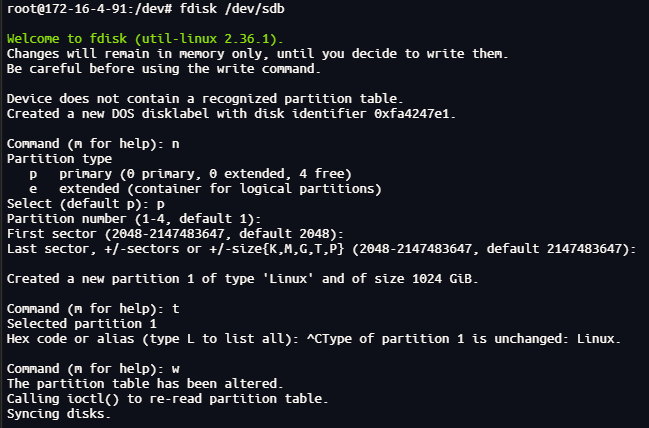This screenshot has height=428, width=649.
Task: Click the disk identifier 0xfa4247e1
Action: tap(411, 113)
